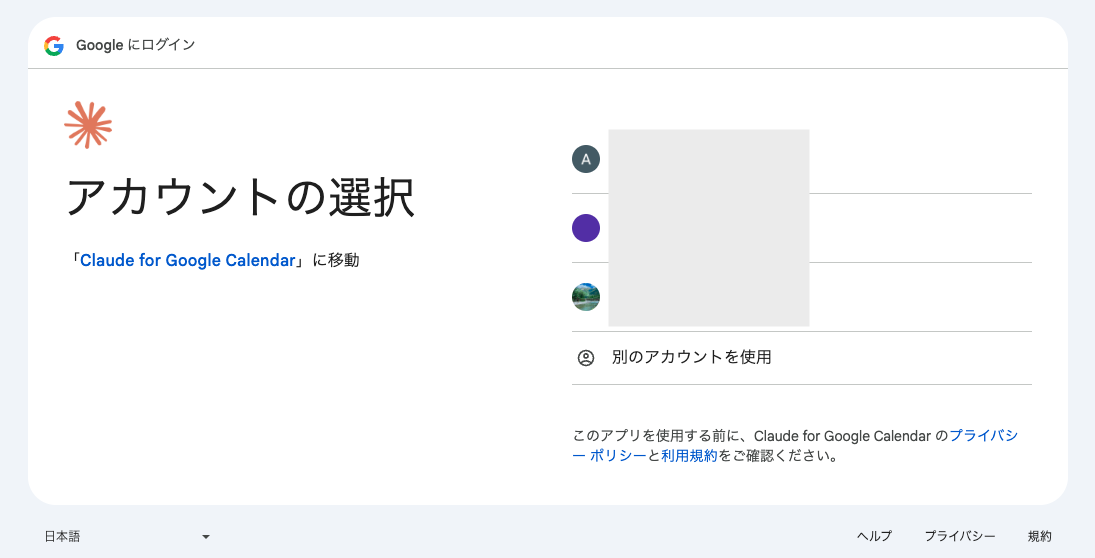Open ヘルプ in the footer
The height and width of the screenshot is (558, 1095).
[874, 536]
